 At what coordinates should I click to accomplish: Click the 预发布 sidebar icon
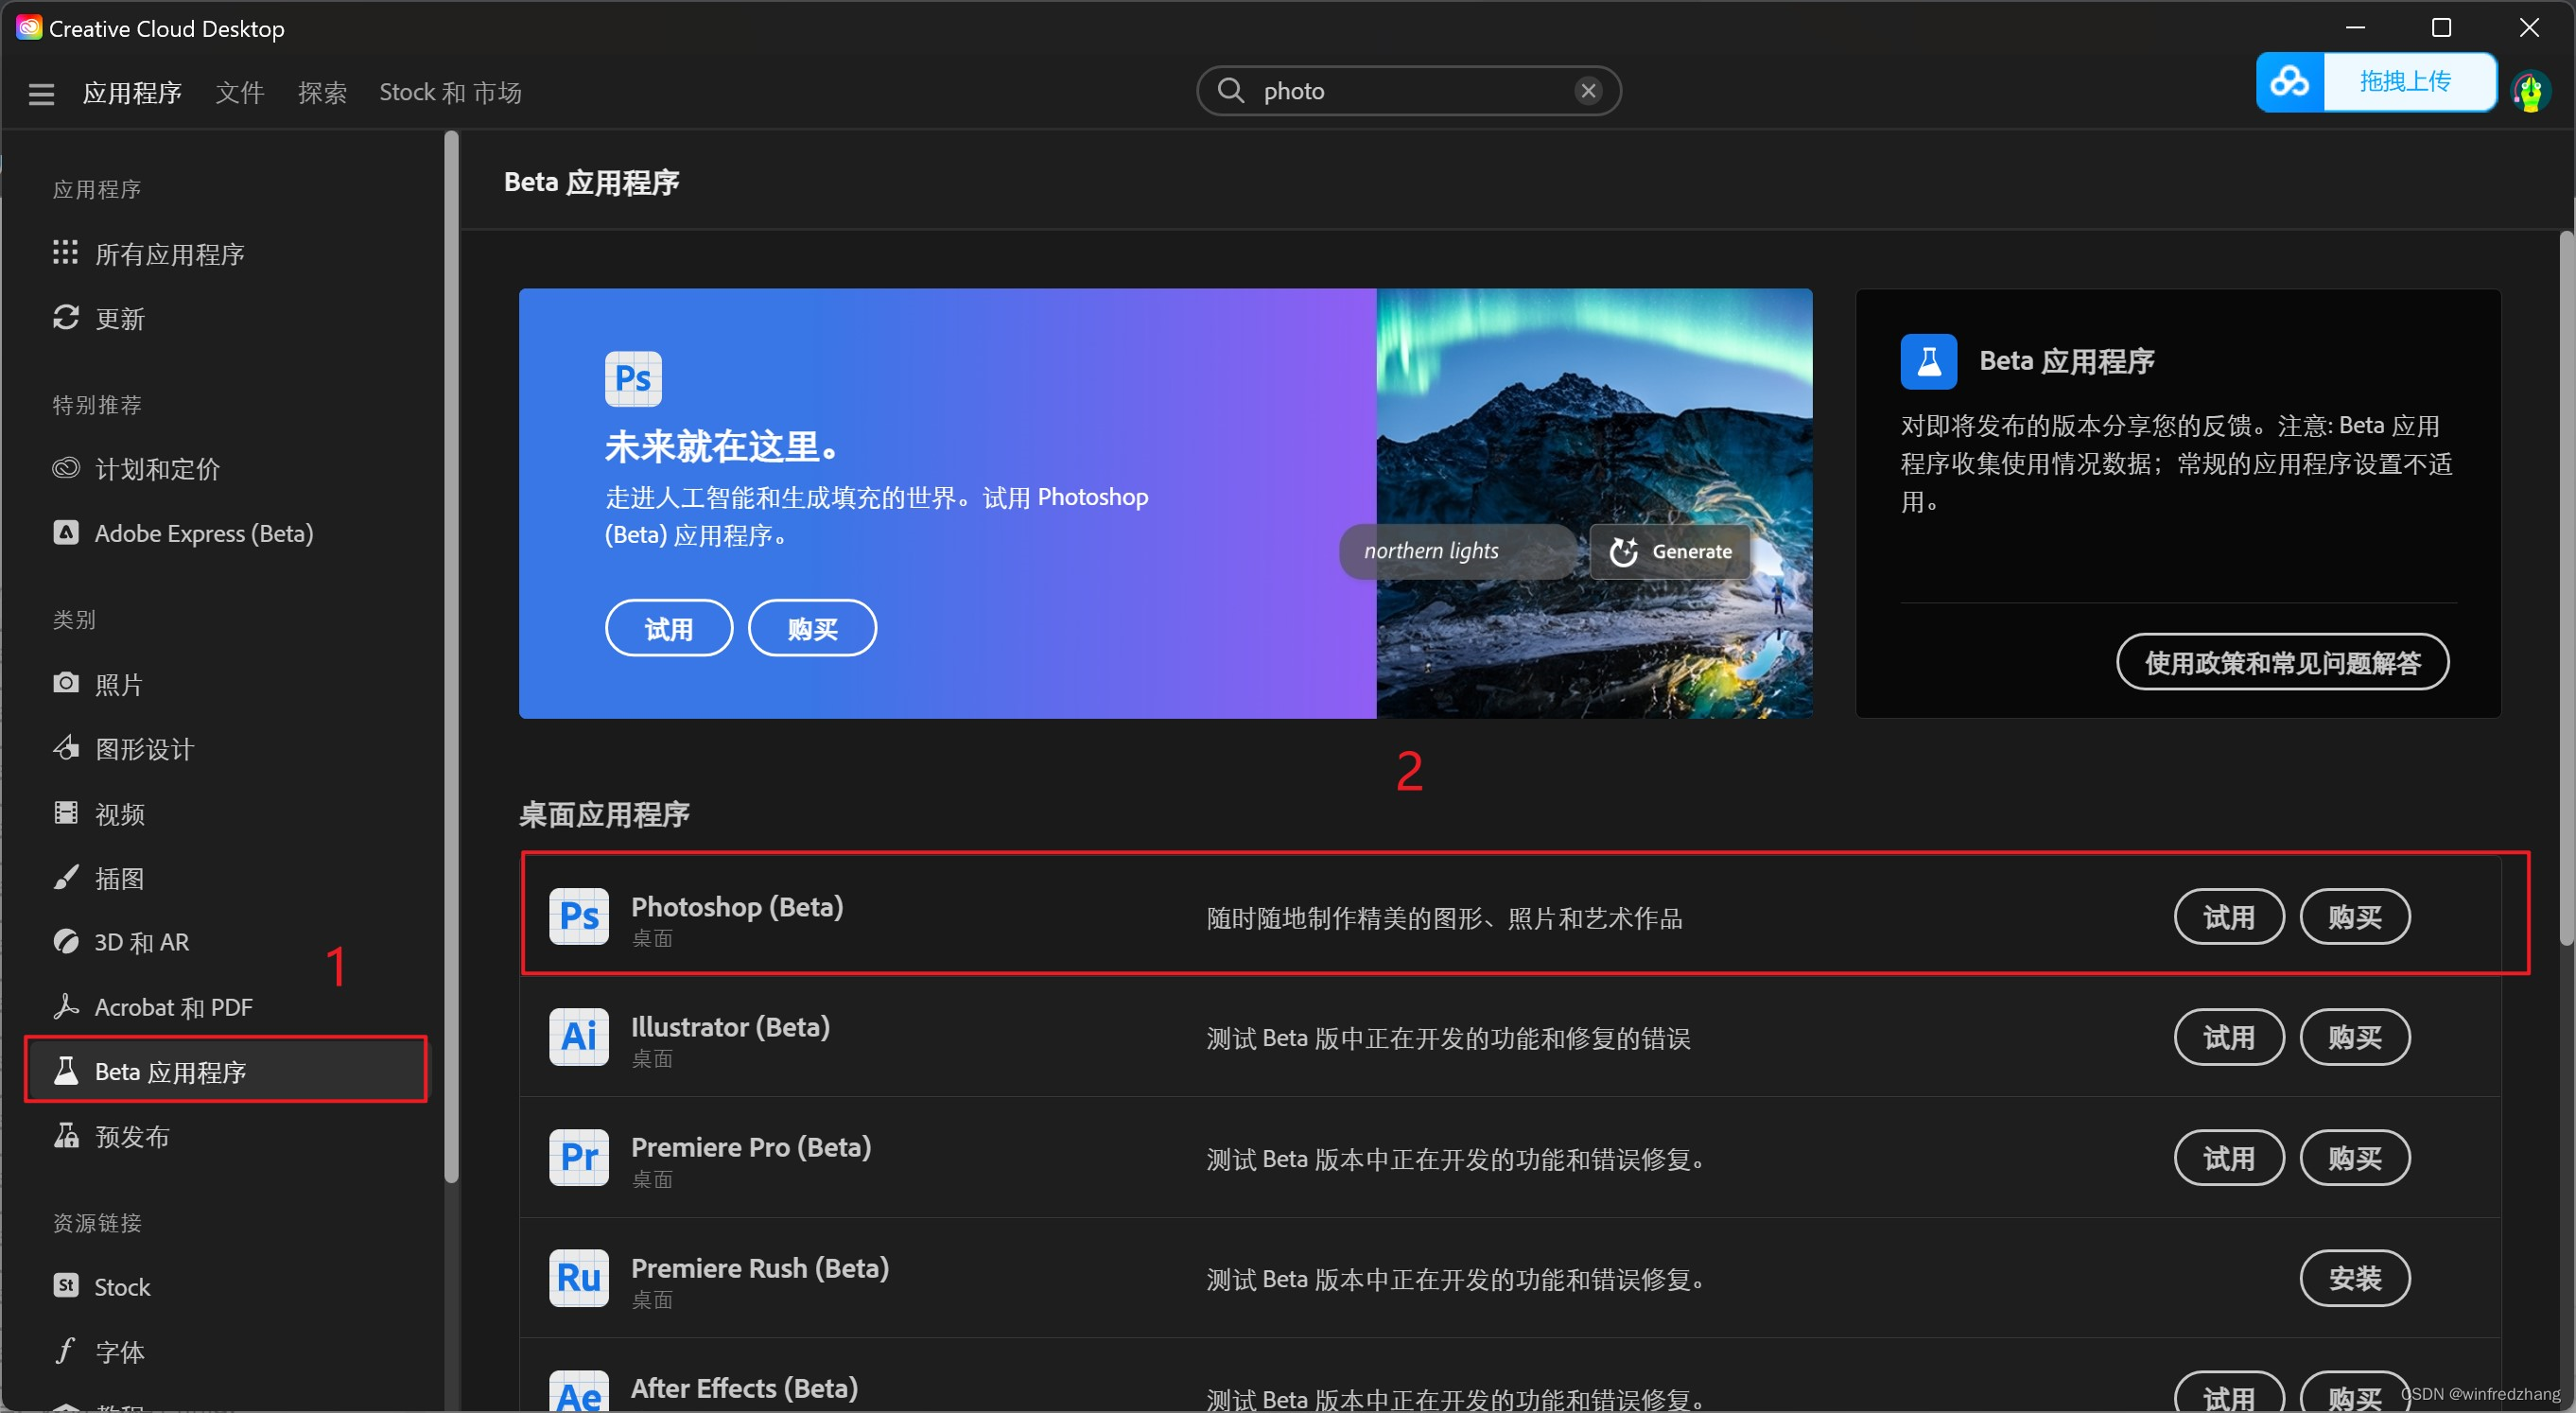(65, 1135)
